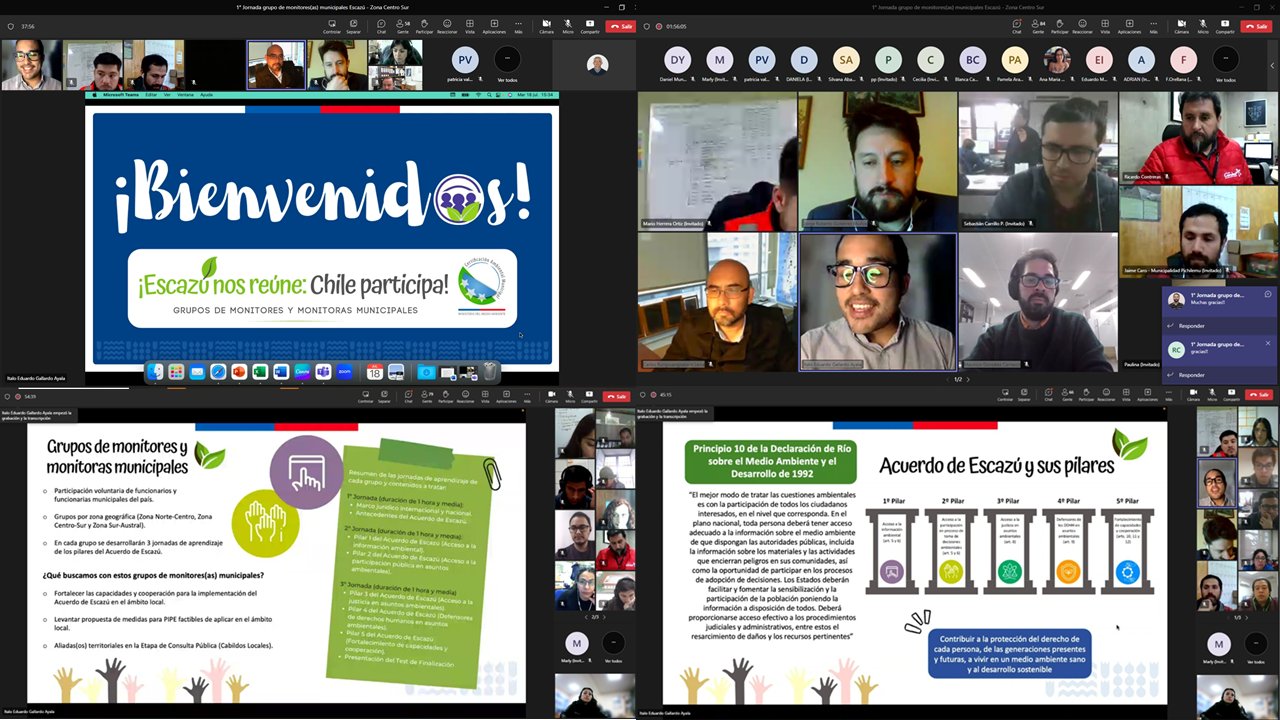1280x720 pixels.
Task: Open Editar menu in the shared Mac menu bar
Action: (151, 95)
